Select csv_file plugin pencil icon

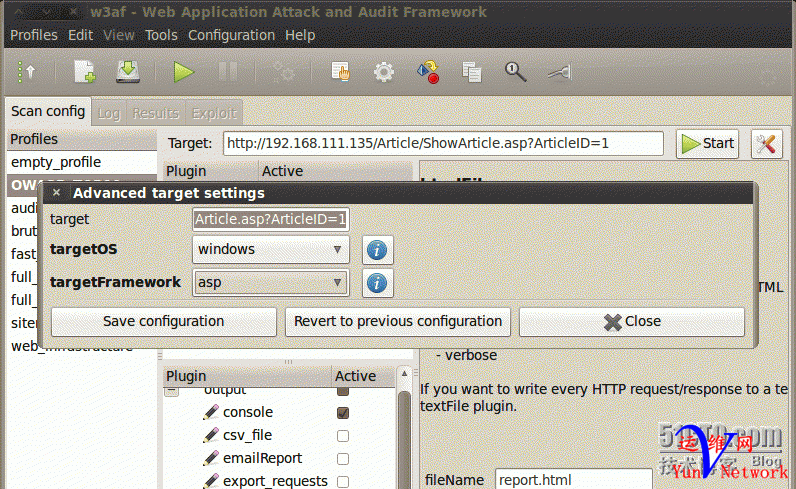211,435
